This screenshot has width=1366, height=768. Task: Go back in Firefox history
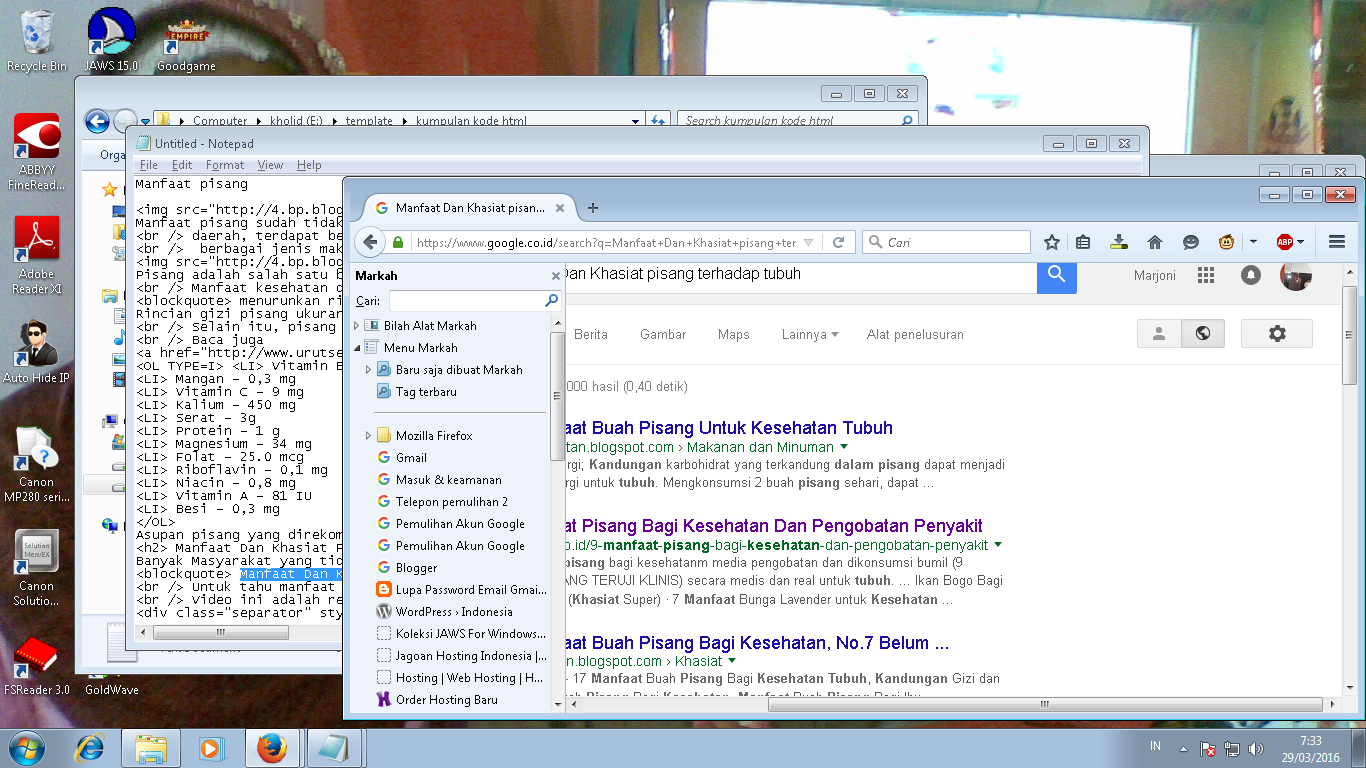(x=371, y=242)
